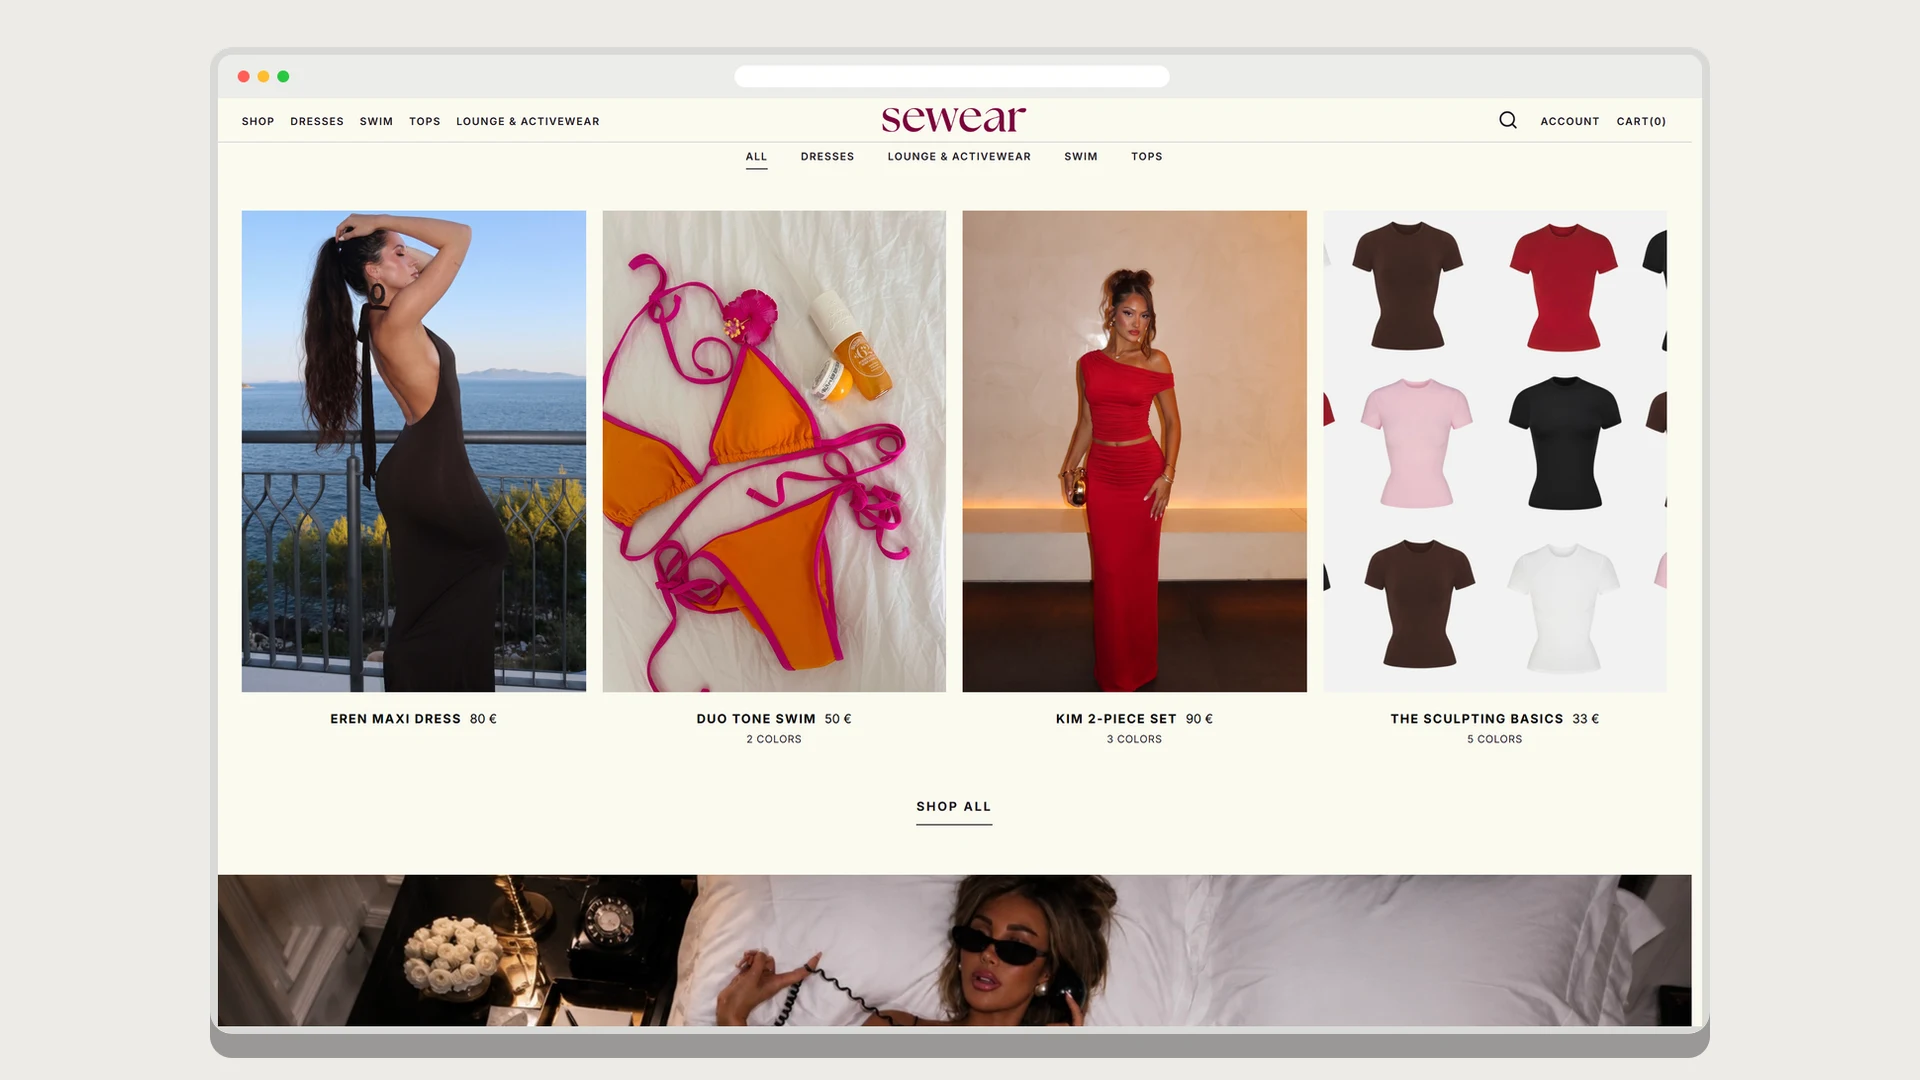Switch to the DRESSES filter tab
Viewport: 1920px width, 1080px height.
[x=827, y=157]
